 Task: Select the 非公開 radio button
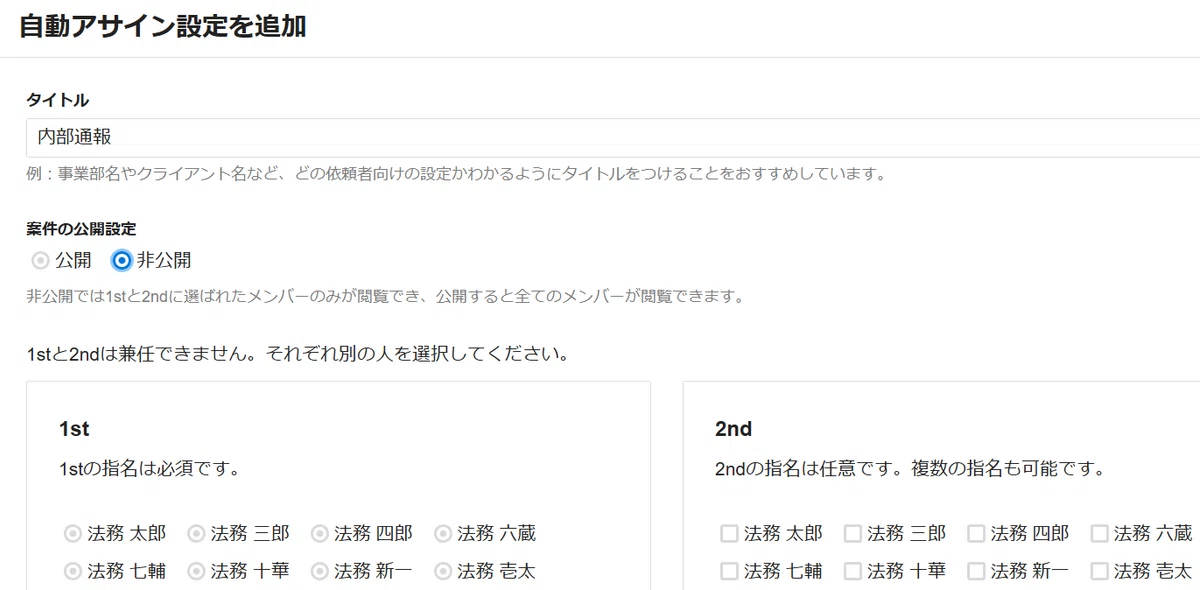[122, 261]
